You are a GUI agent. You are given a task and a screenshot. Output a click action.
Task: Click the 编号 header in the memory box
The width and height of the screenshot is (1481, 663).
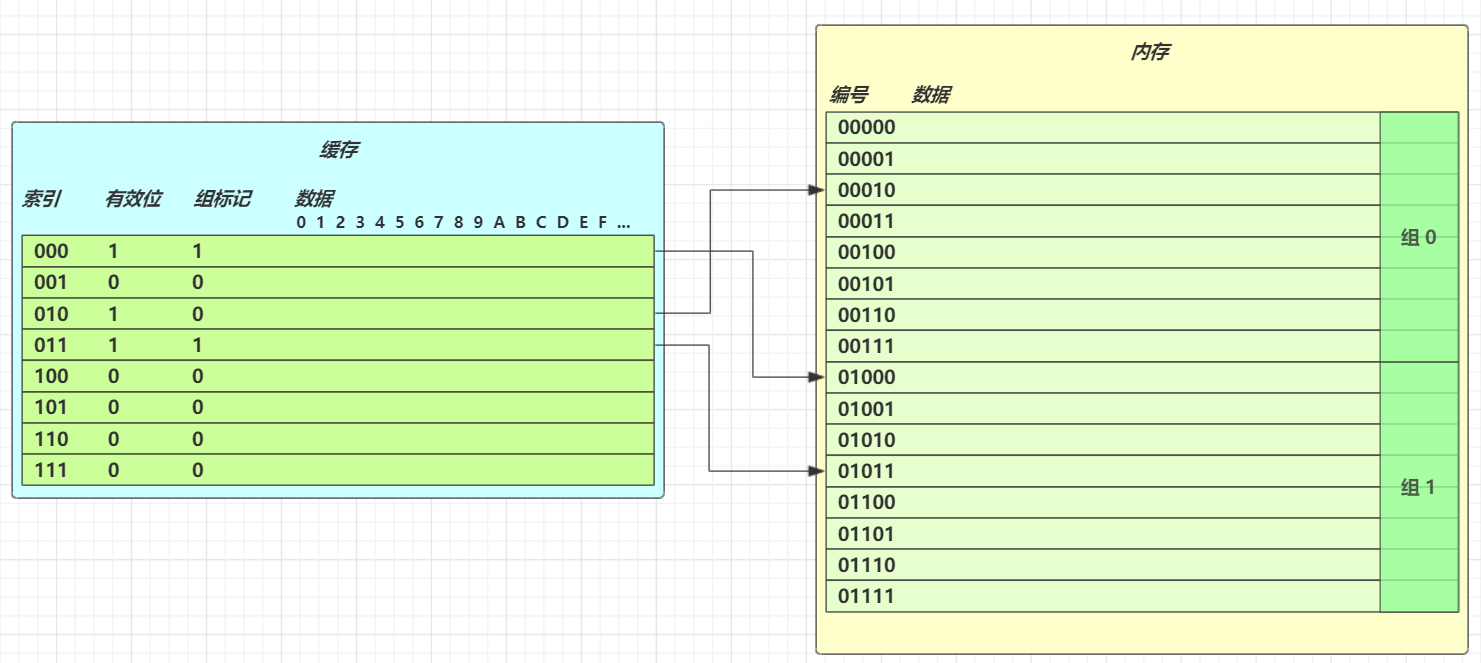pyautogui.click(x=848, y=95)
